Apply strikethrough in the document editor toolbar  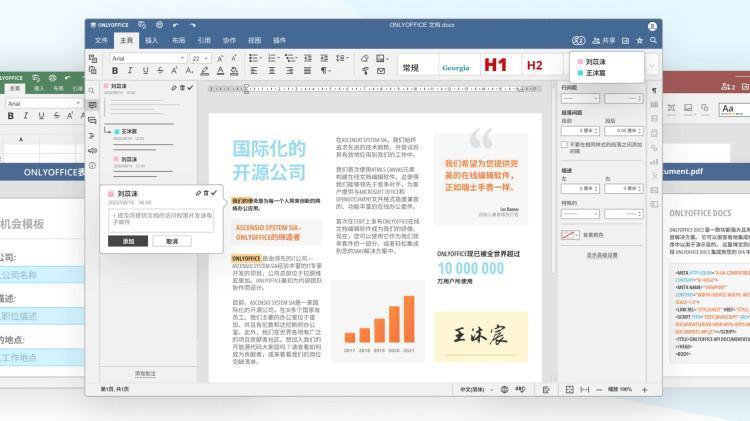tap(160, 71)
